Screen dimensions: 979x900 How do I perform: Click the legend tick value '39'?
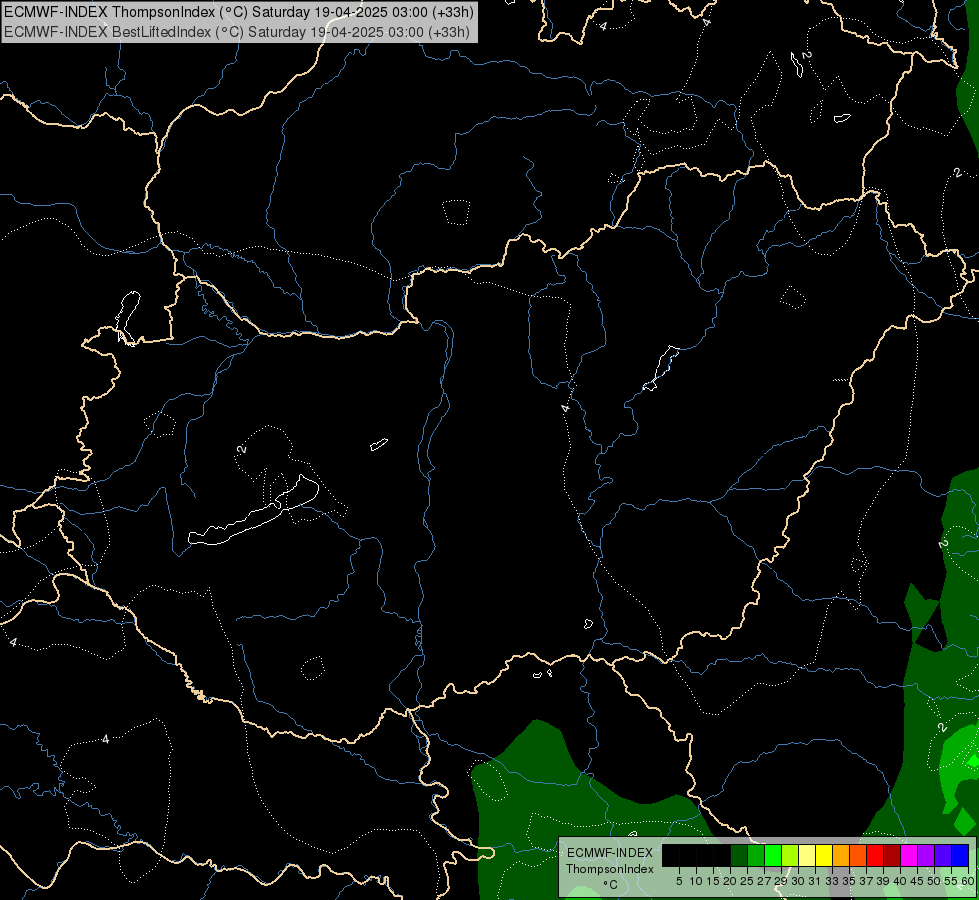tap(883, 881)
